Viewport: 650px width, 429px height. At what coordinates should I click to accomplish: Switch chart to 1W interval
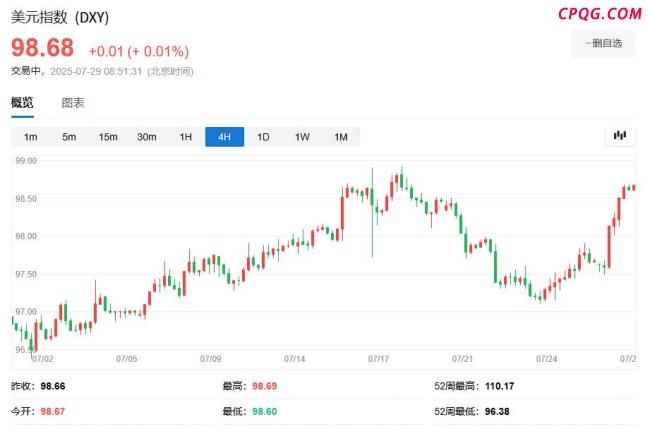[x=302, y=137]
